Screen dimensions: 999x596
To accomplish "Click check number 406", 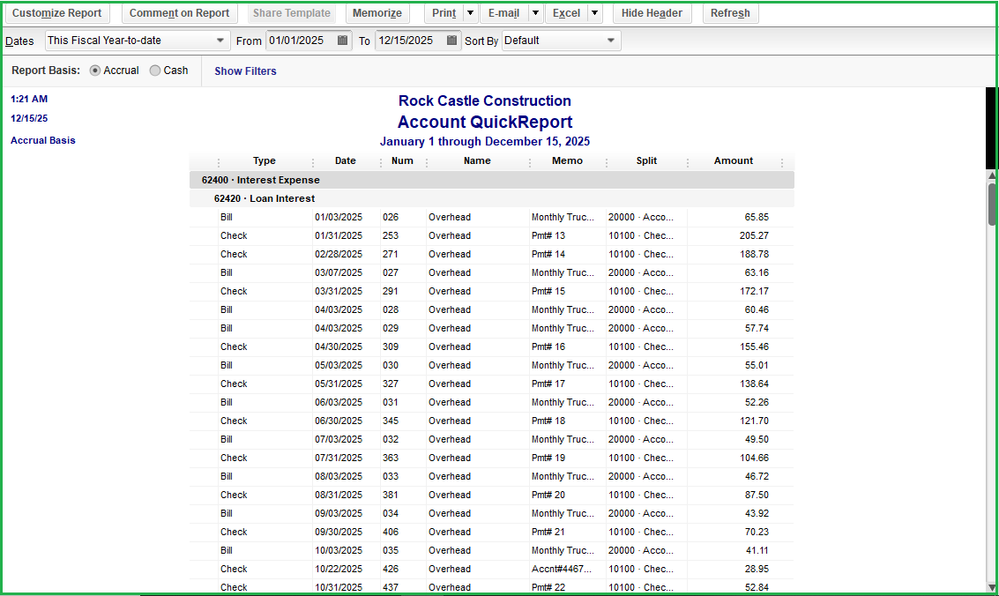I will [391, 531].
